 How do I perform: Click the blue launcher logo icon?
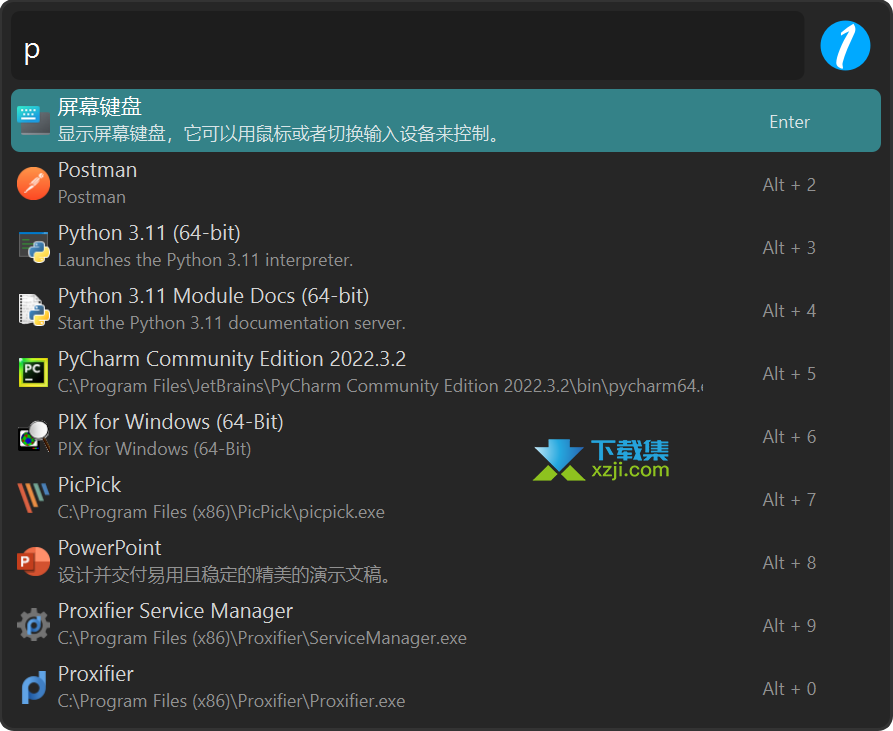click(x=845, y=46)
